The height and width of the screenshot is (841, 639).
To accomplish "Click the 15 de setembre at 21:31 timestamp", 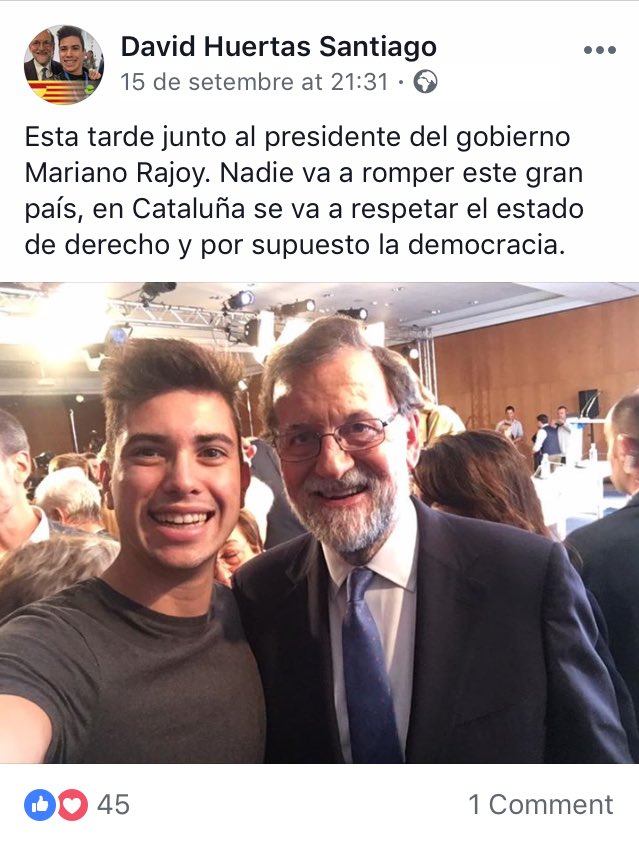I will pos(254,82).
